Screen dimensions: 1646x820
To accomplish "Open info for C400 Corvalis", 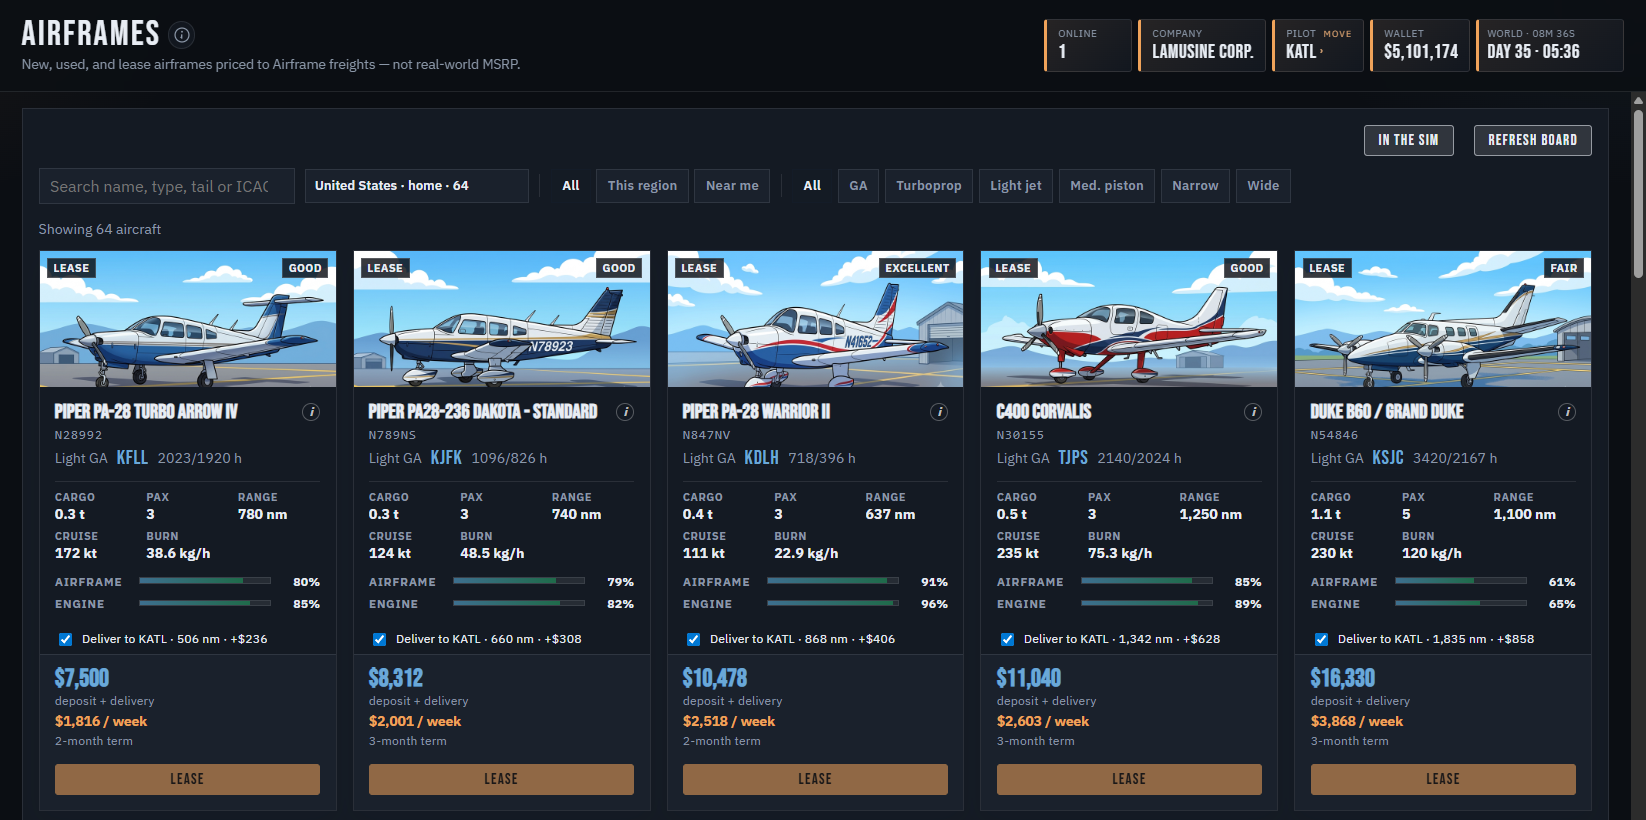I will 1253,412.
